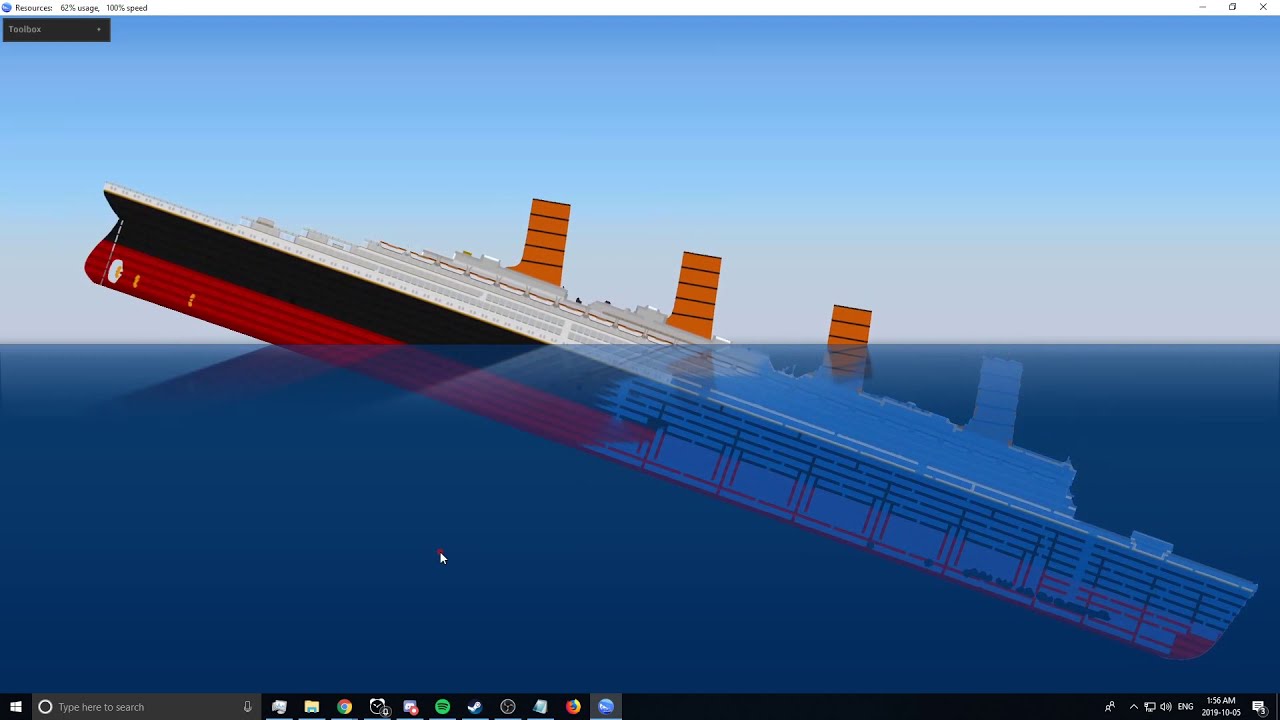Open OBS Studio from the taskbar
Screen dimensions: 1280x720
coord(508,707)
